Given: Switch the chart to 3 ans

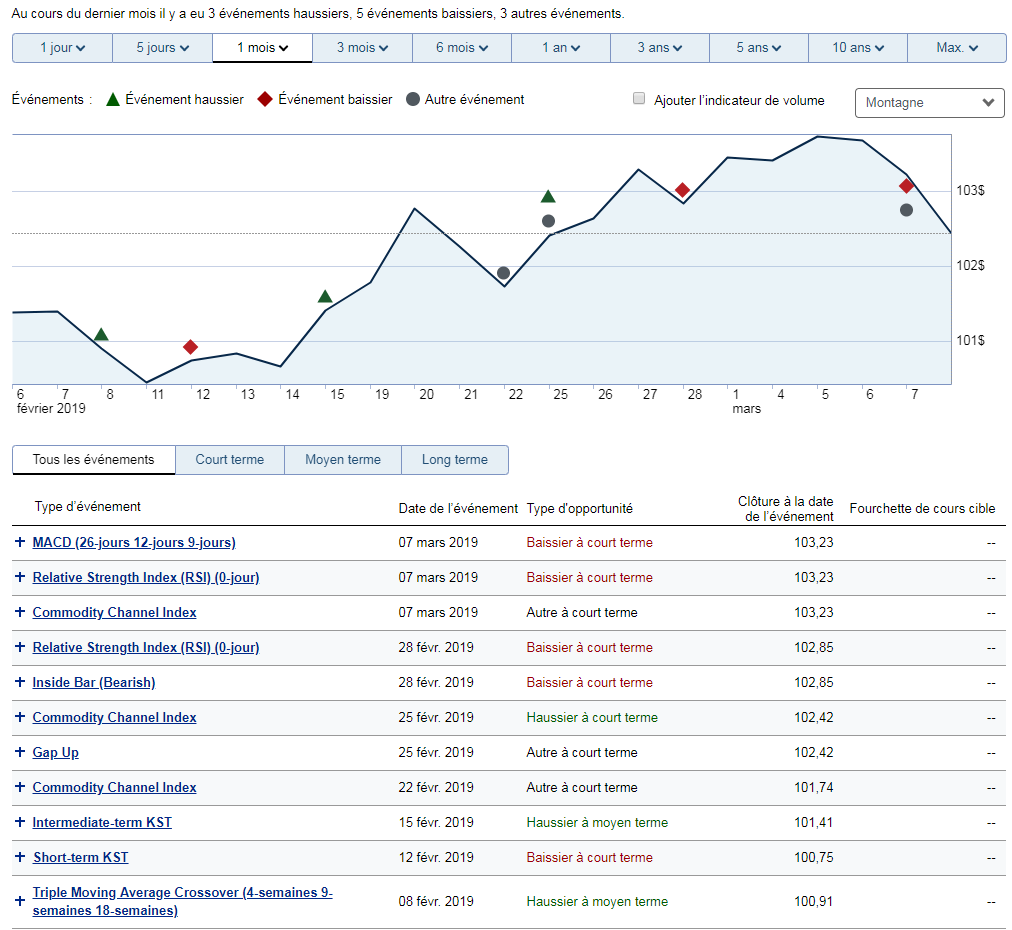Looking at the screenshot, I should pos(660,48).
